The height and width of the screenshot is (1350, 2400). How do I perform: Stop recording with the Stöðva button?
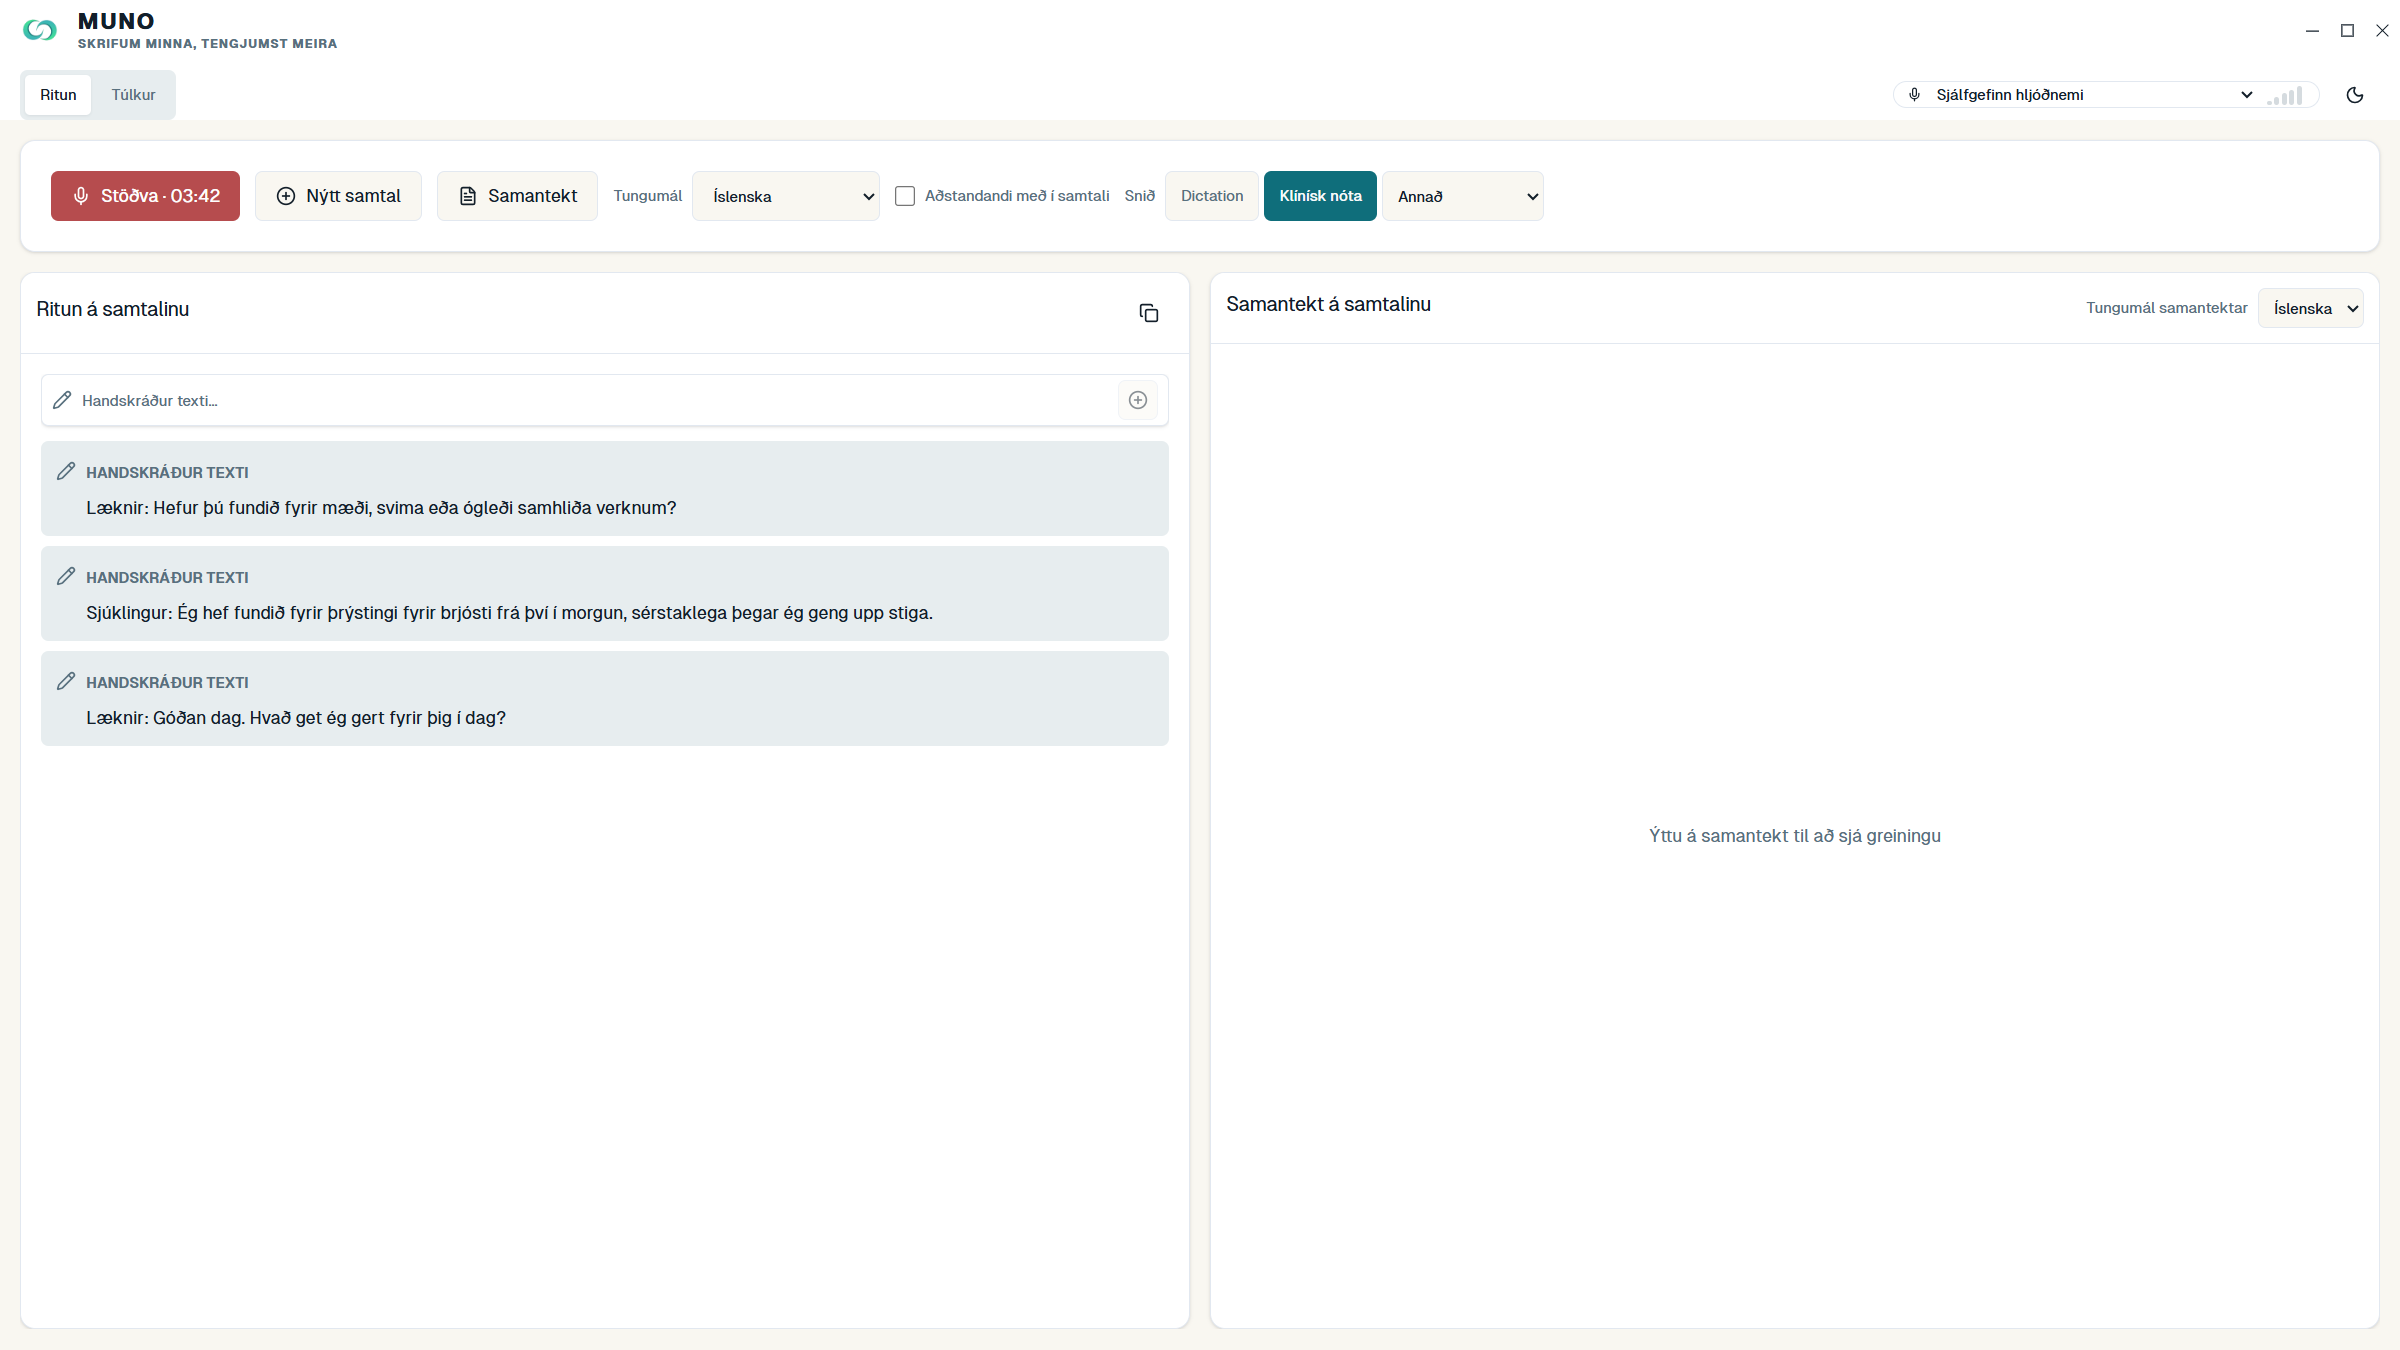click(x=145, y=196)
